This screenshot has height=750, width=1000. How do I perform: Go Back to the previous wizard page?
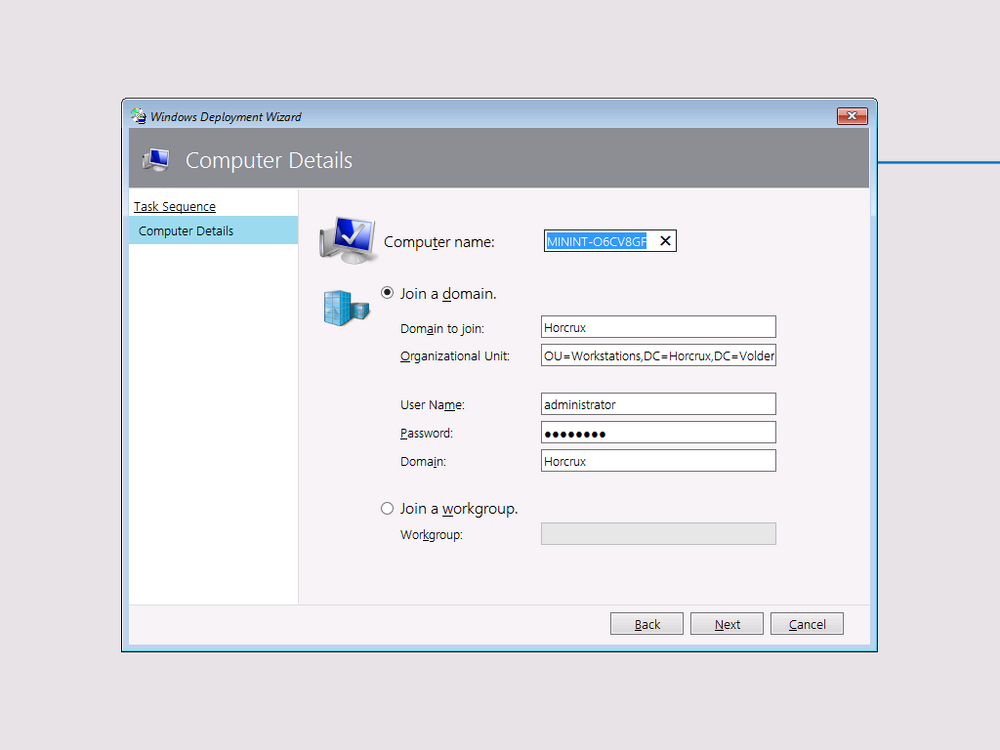pyautogui.click(x=647, y=624)
